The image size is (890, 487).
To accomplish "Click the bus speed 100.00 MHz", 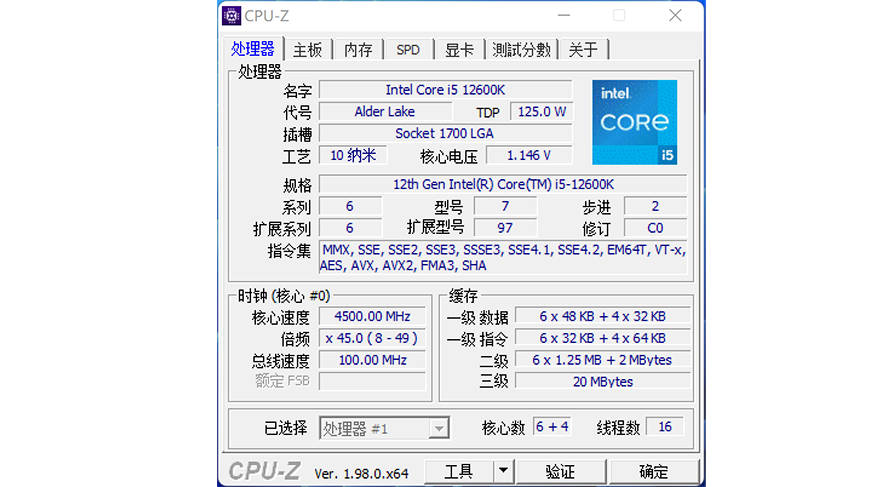I will coord(372,360).
